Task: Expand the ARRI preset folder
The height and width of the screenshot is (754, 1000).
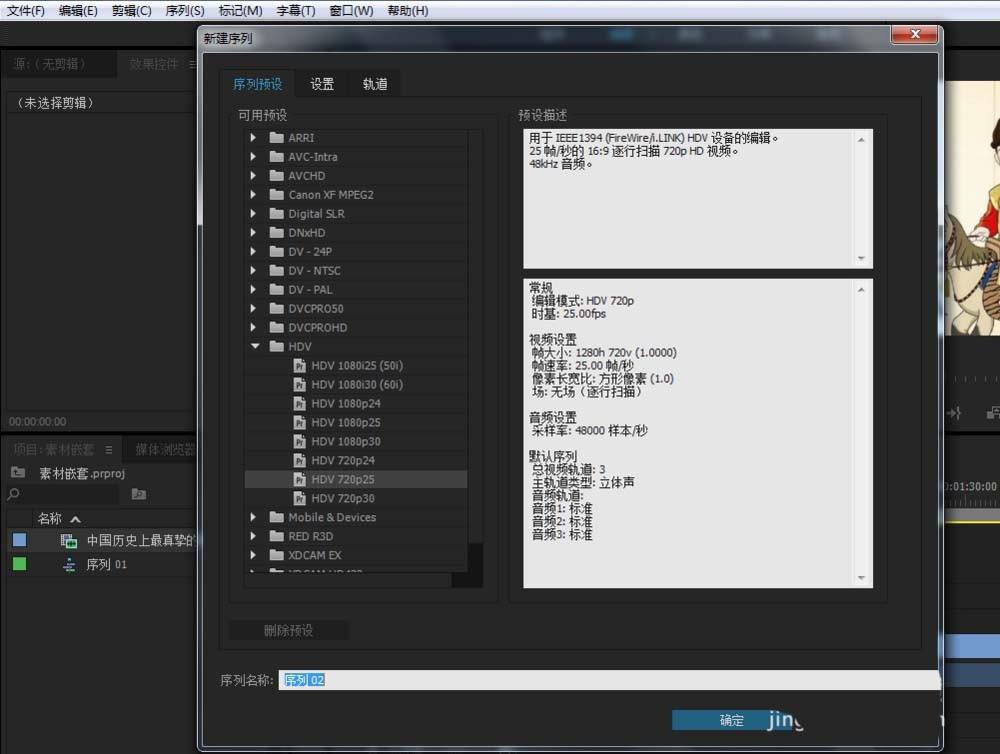Action: click(253, 137)
